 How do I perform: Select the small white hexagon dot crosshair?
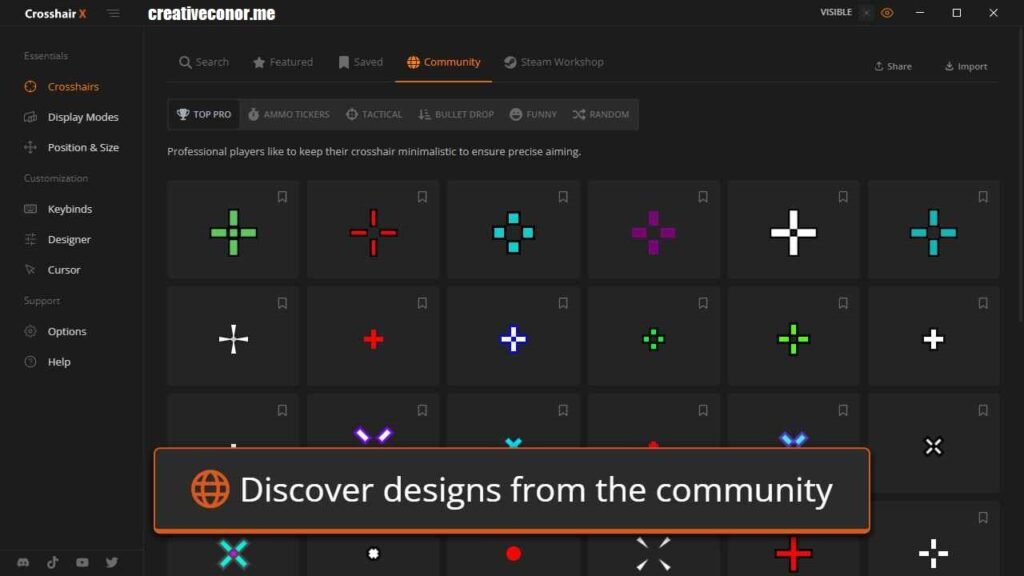pyautogui.click(x=373, y=554)
